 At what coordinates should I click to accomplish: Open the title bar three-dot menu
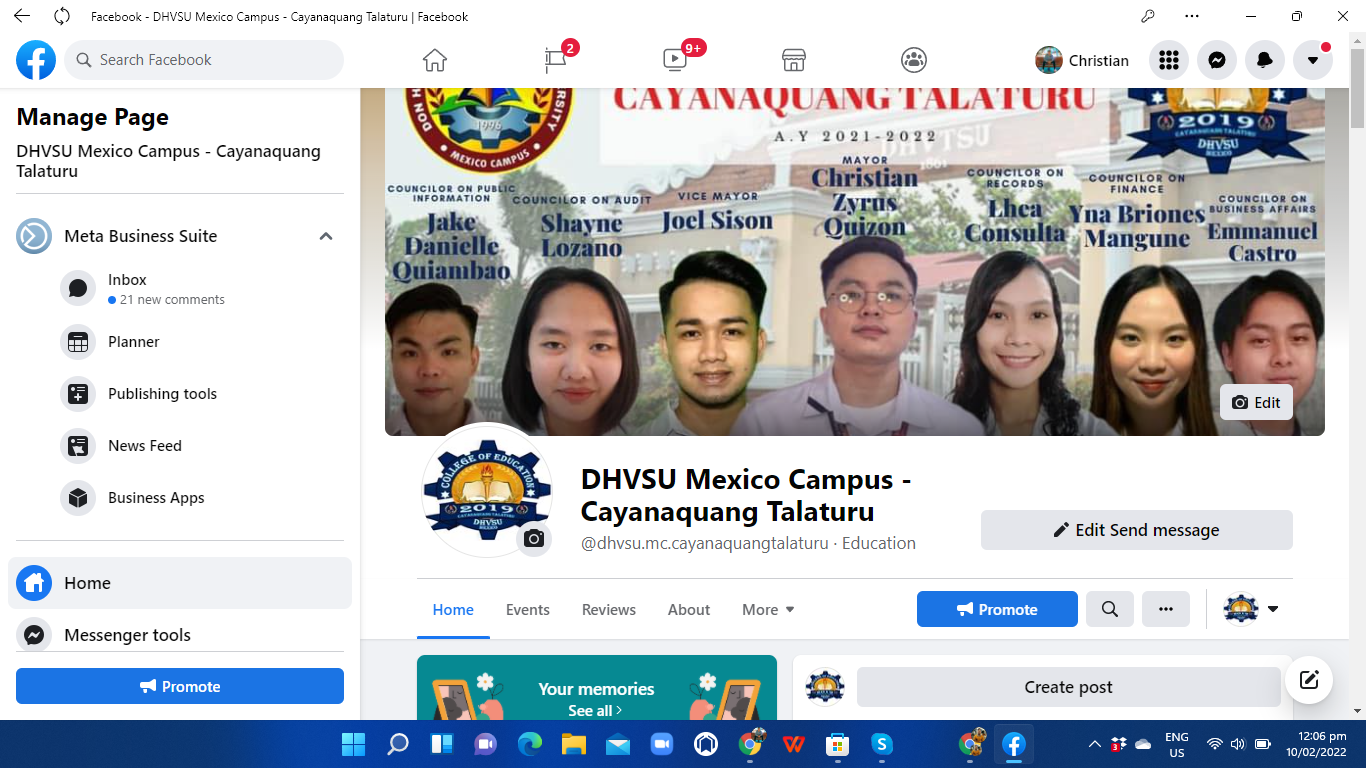coord(1191,16)
